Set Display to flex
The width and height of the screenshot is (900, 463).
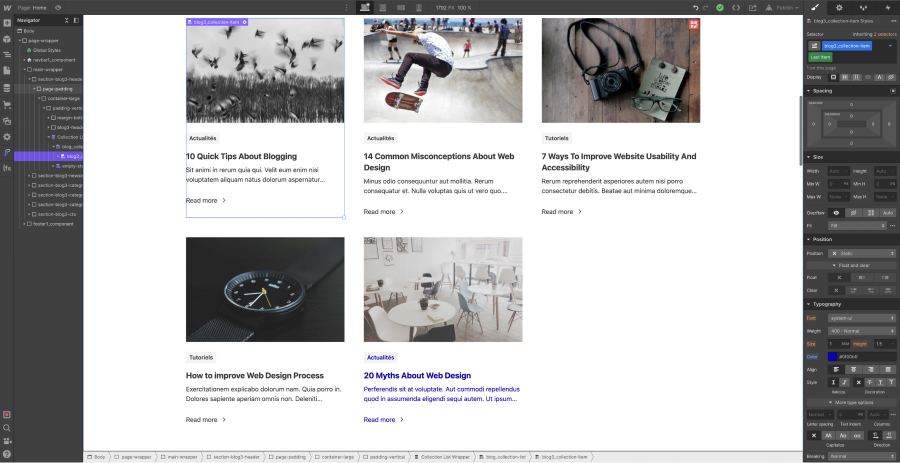(x=845, y=77)
